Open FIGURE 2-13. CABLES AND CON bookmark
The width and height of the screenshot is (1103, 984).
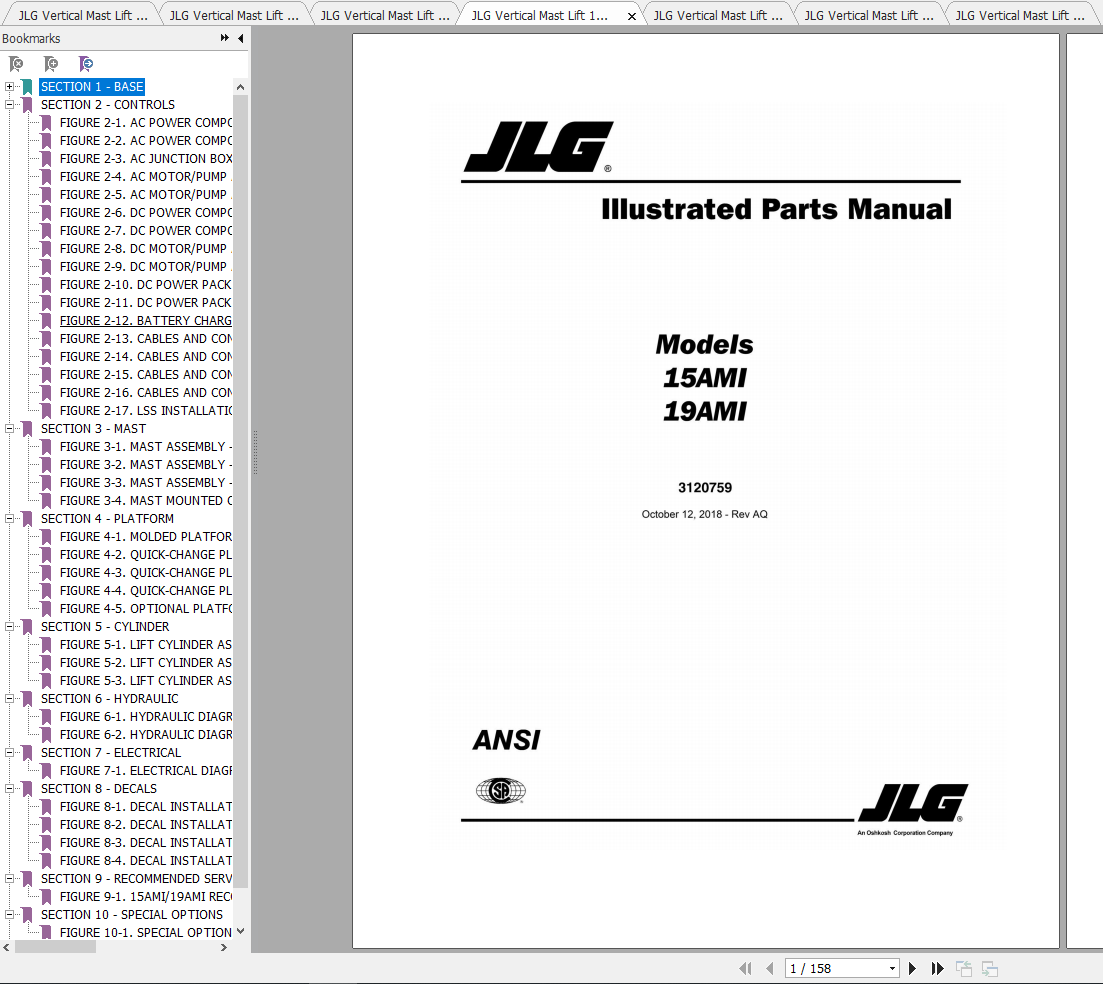pos(146,339)
